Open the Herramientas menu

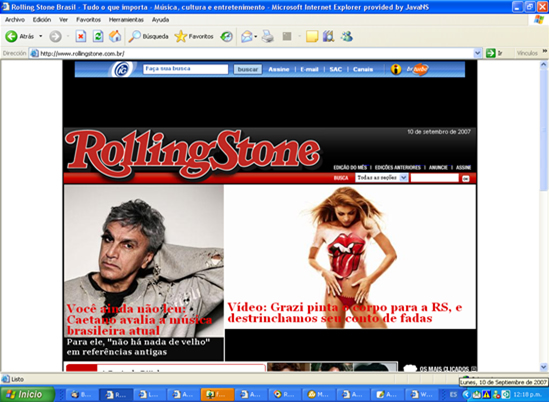pos(126,20)
